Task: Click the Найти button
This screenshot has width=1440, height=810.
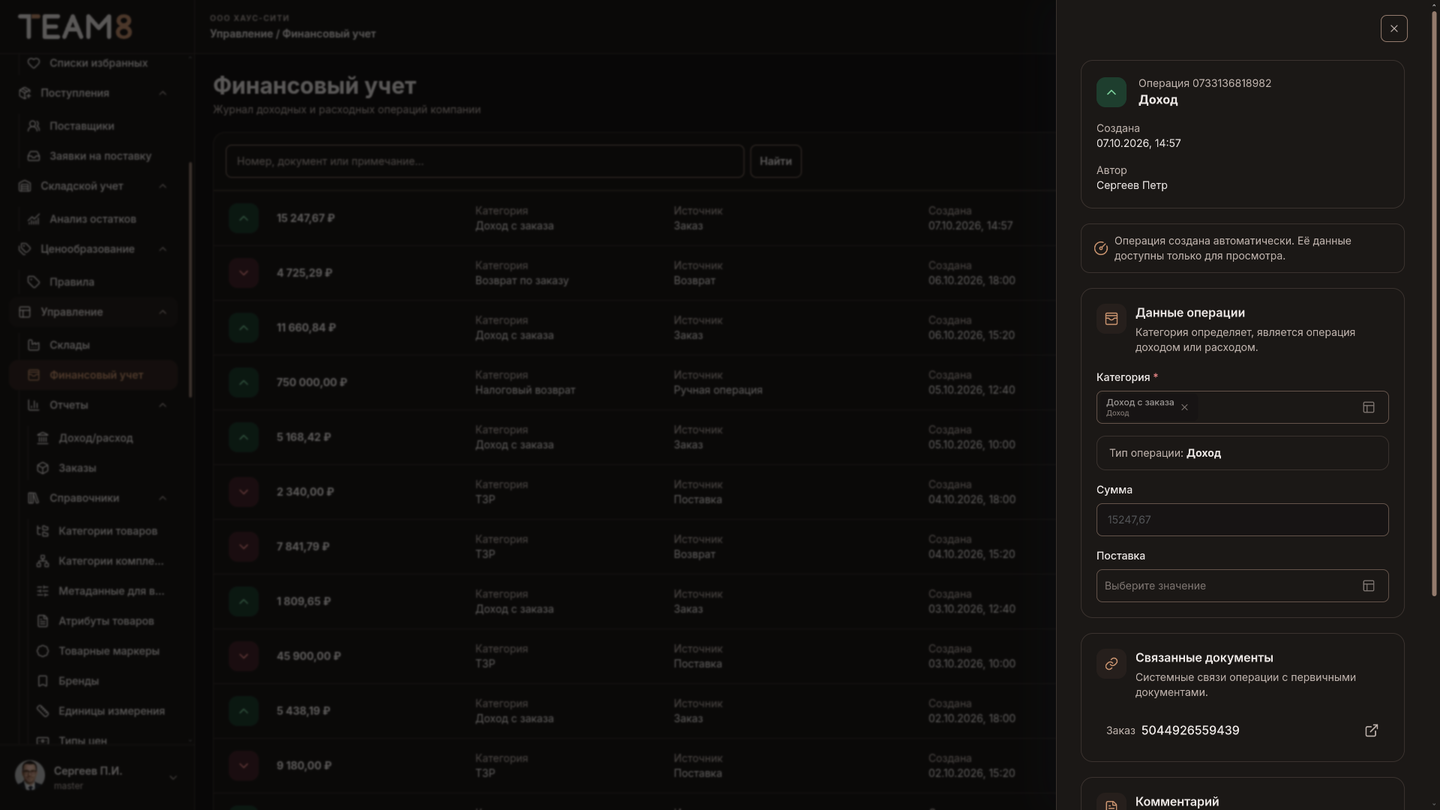Action: pyautogui.click(x=775, y=161)
